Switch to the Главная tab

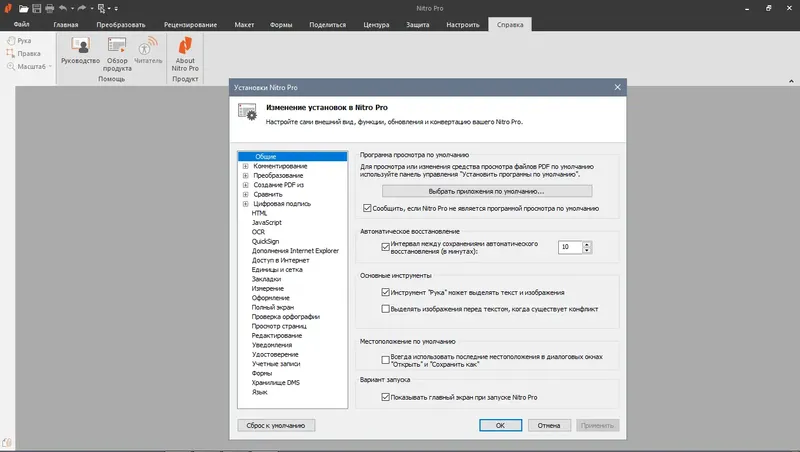[66, 24]
